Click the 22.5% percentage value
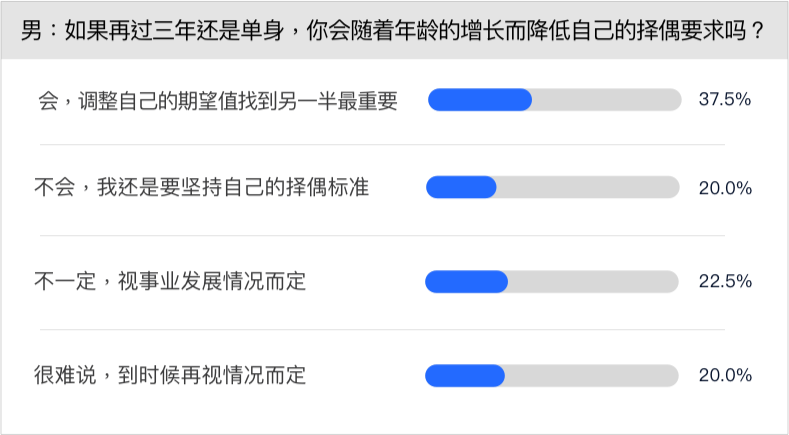This screenshot has width=789, height=435. pyautogui.click(x=725, y=282)
